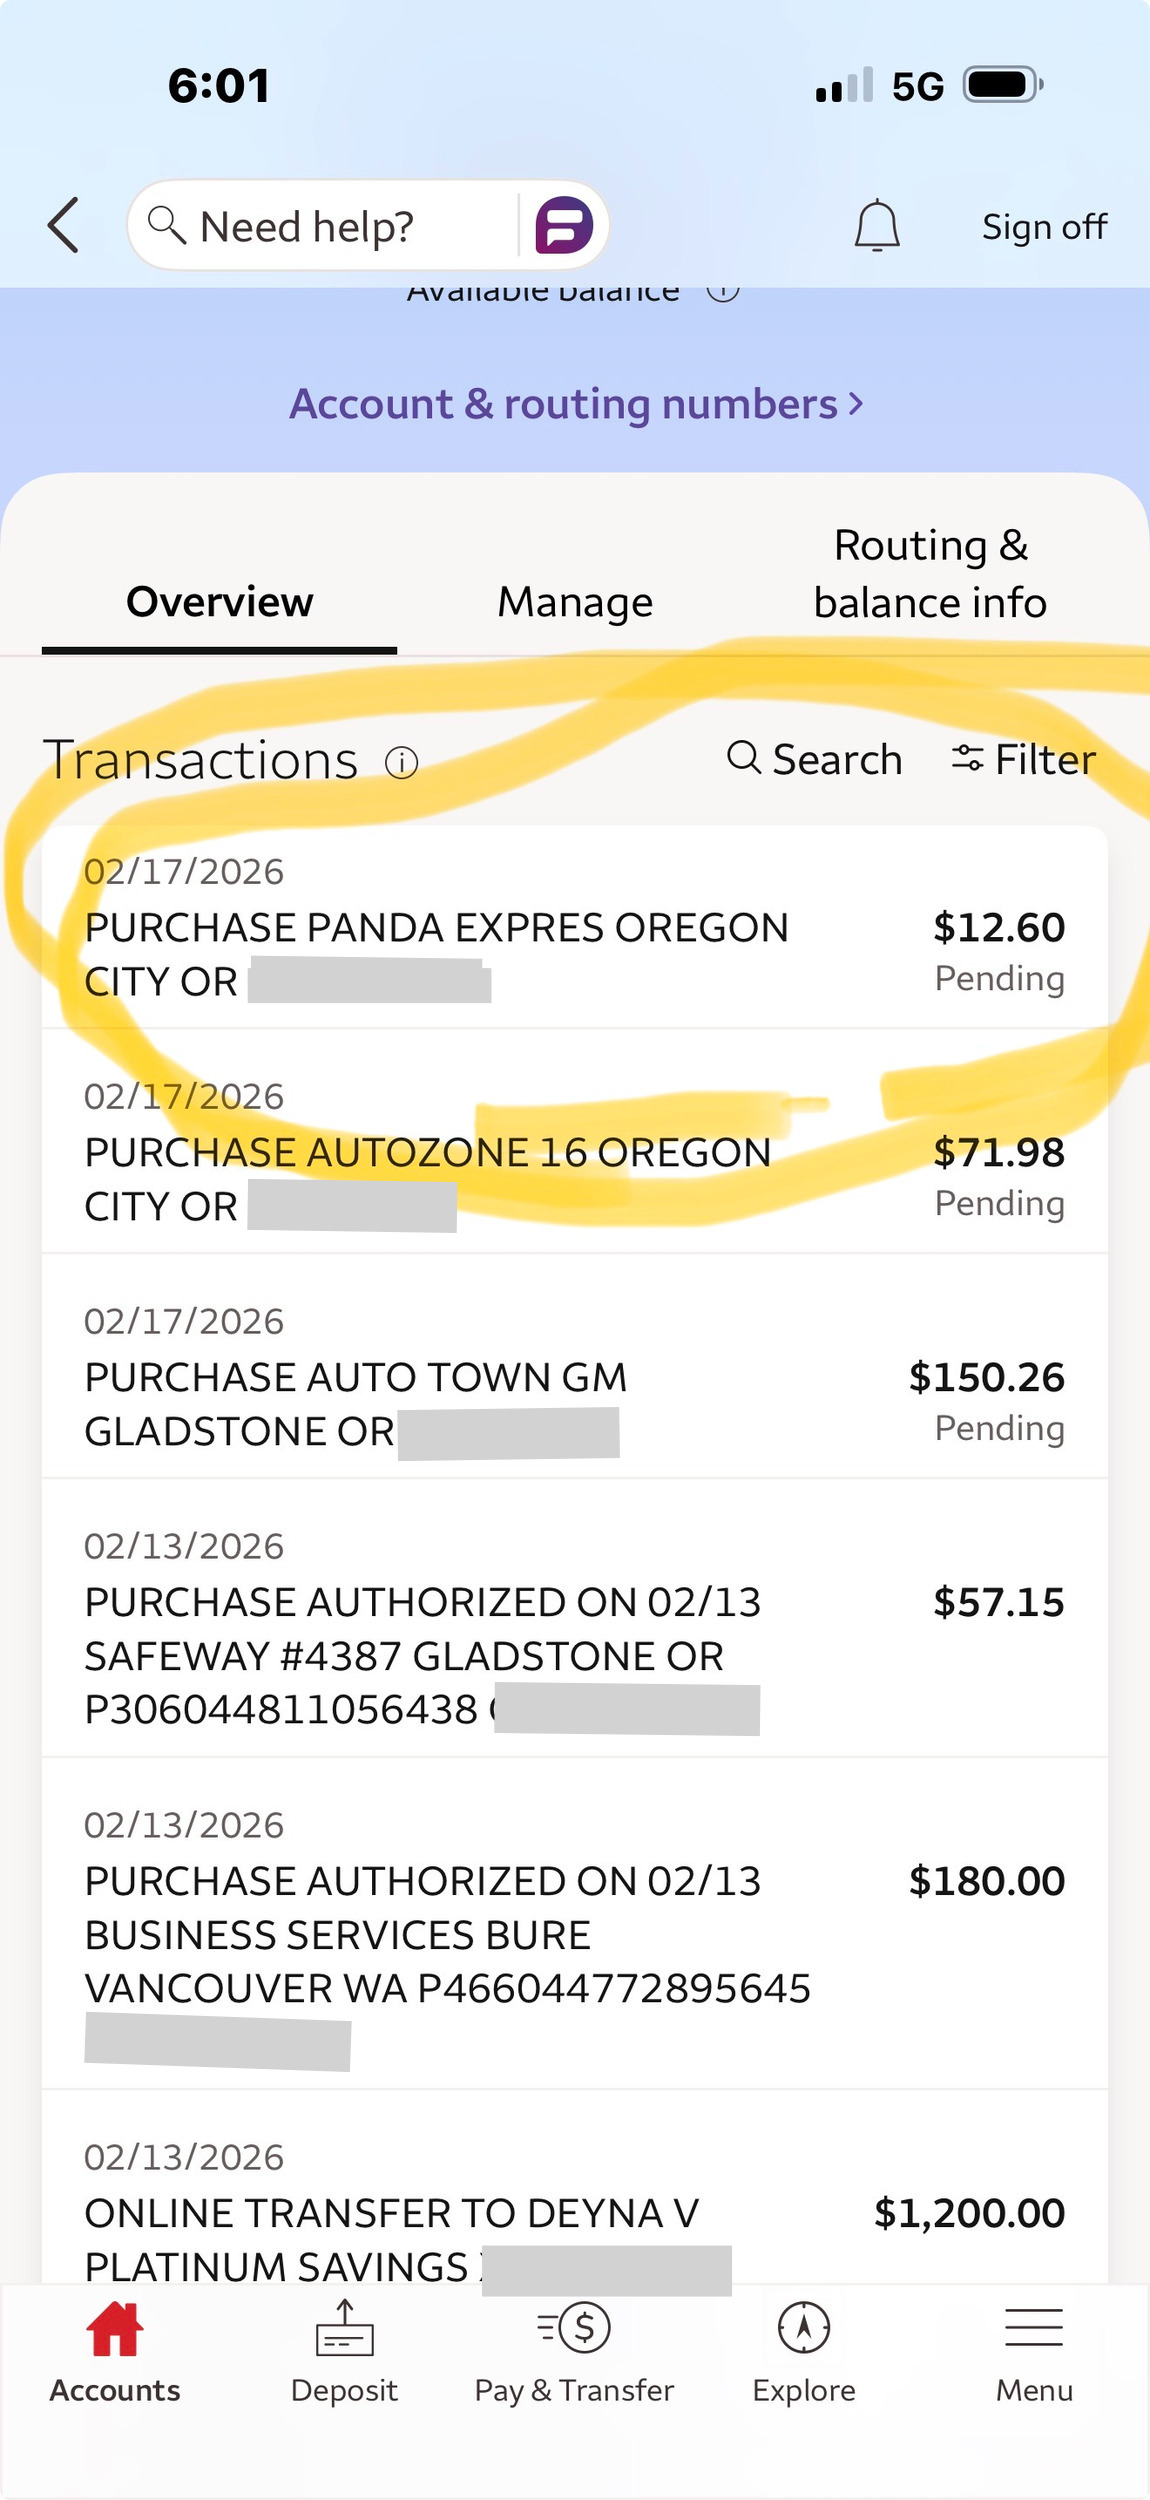Open the AutoZone $71.98 pending transaction

(x=575, y=1153)
